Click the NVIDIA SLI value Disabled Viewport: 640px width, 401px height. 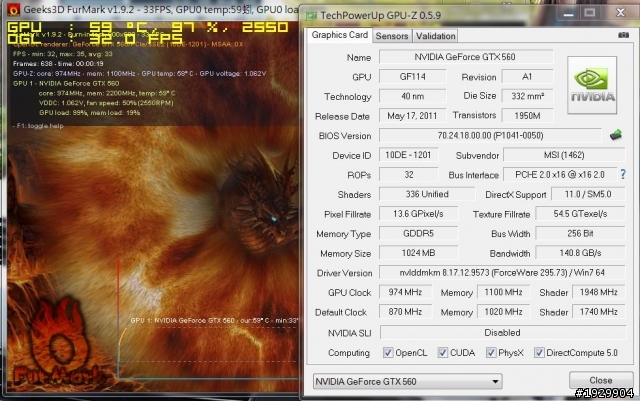(x=503, y=332)
